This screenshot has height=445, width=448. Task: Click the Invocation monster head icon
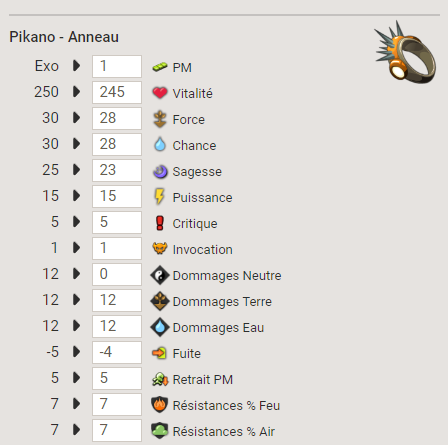tap(160, 248)
